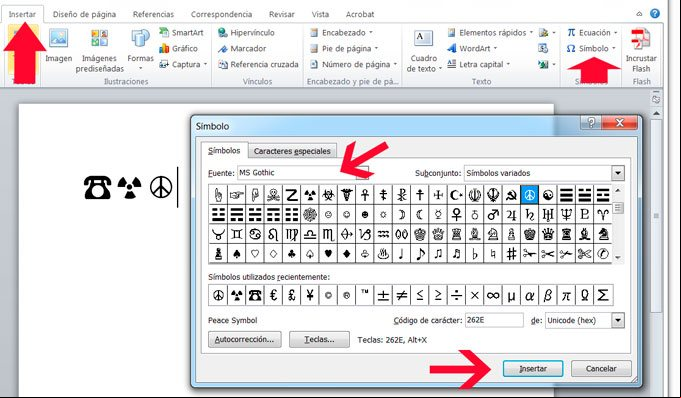Click the Gráfico chart icon
The image size is (681, 398).
point(179,49)
